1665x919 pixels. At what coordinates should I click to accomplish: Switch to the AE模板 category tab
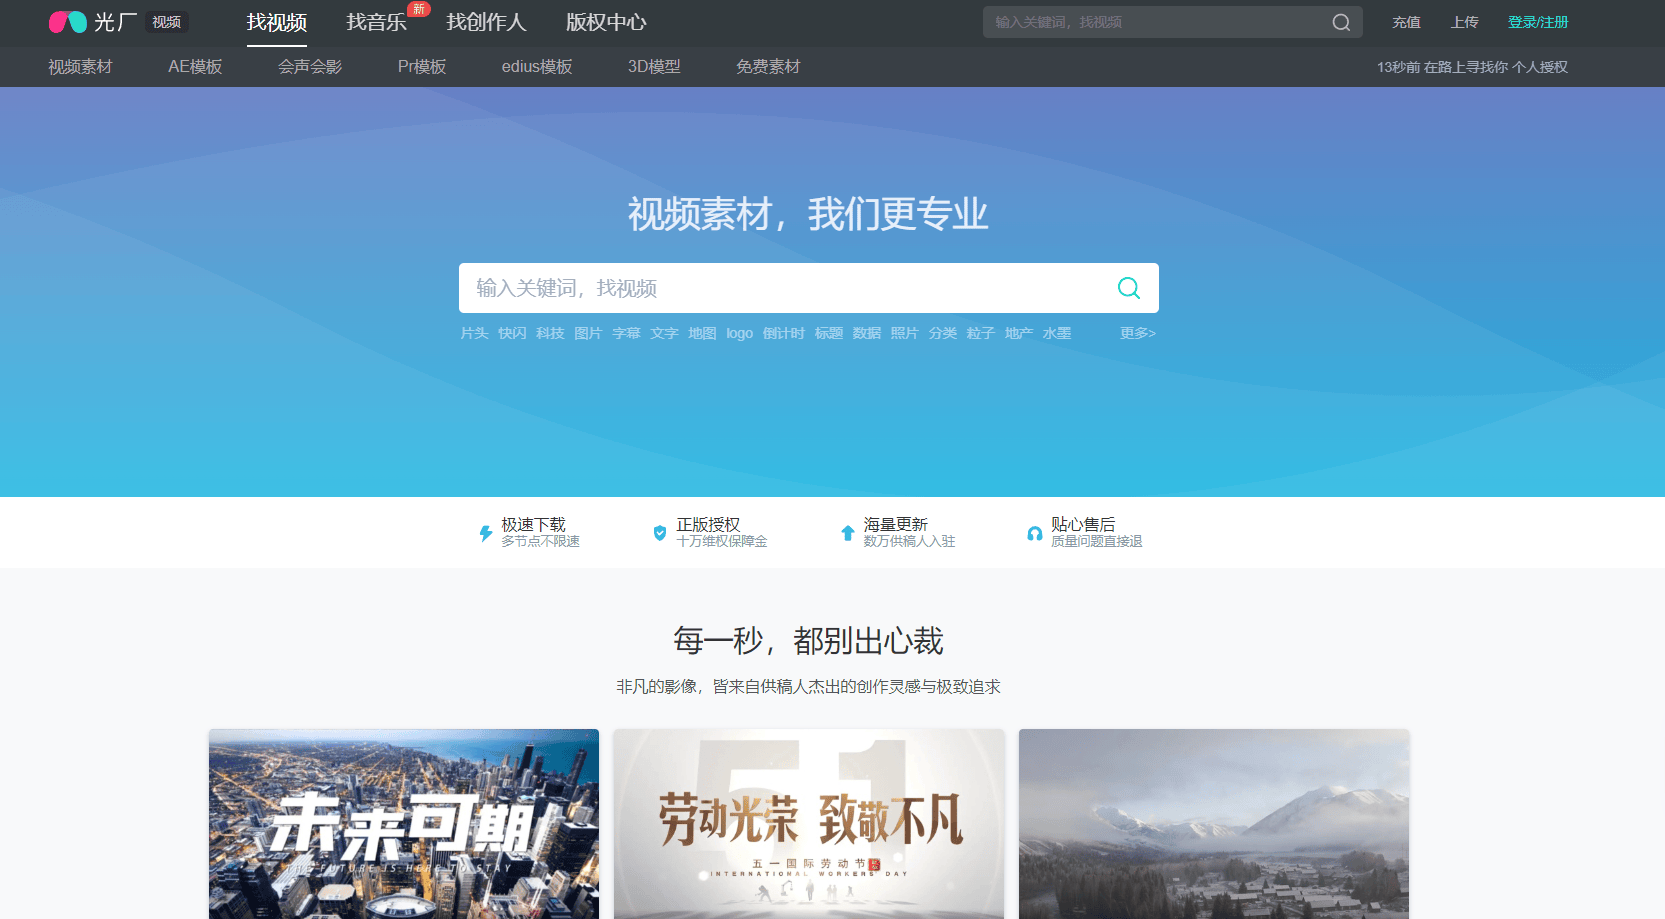pos(194,66)
